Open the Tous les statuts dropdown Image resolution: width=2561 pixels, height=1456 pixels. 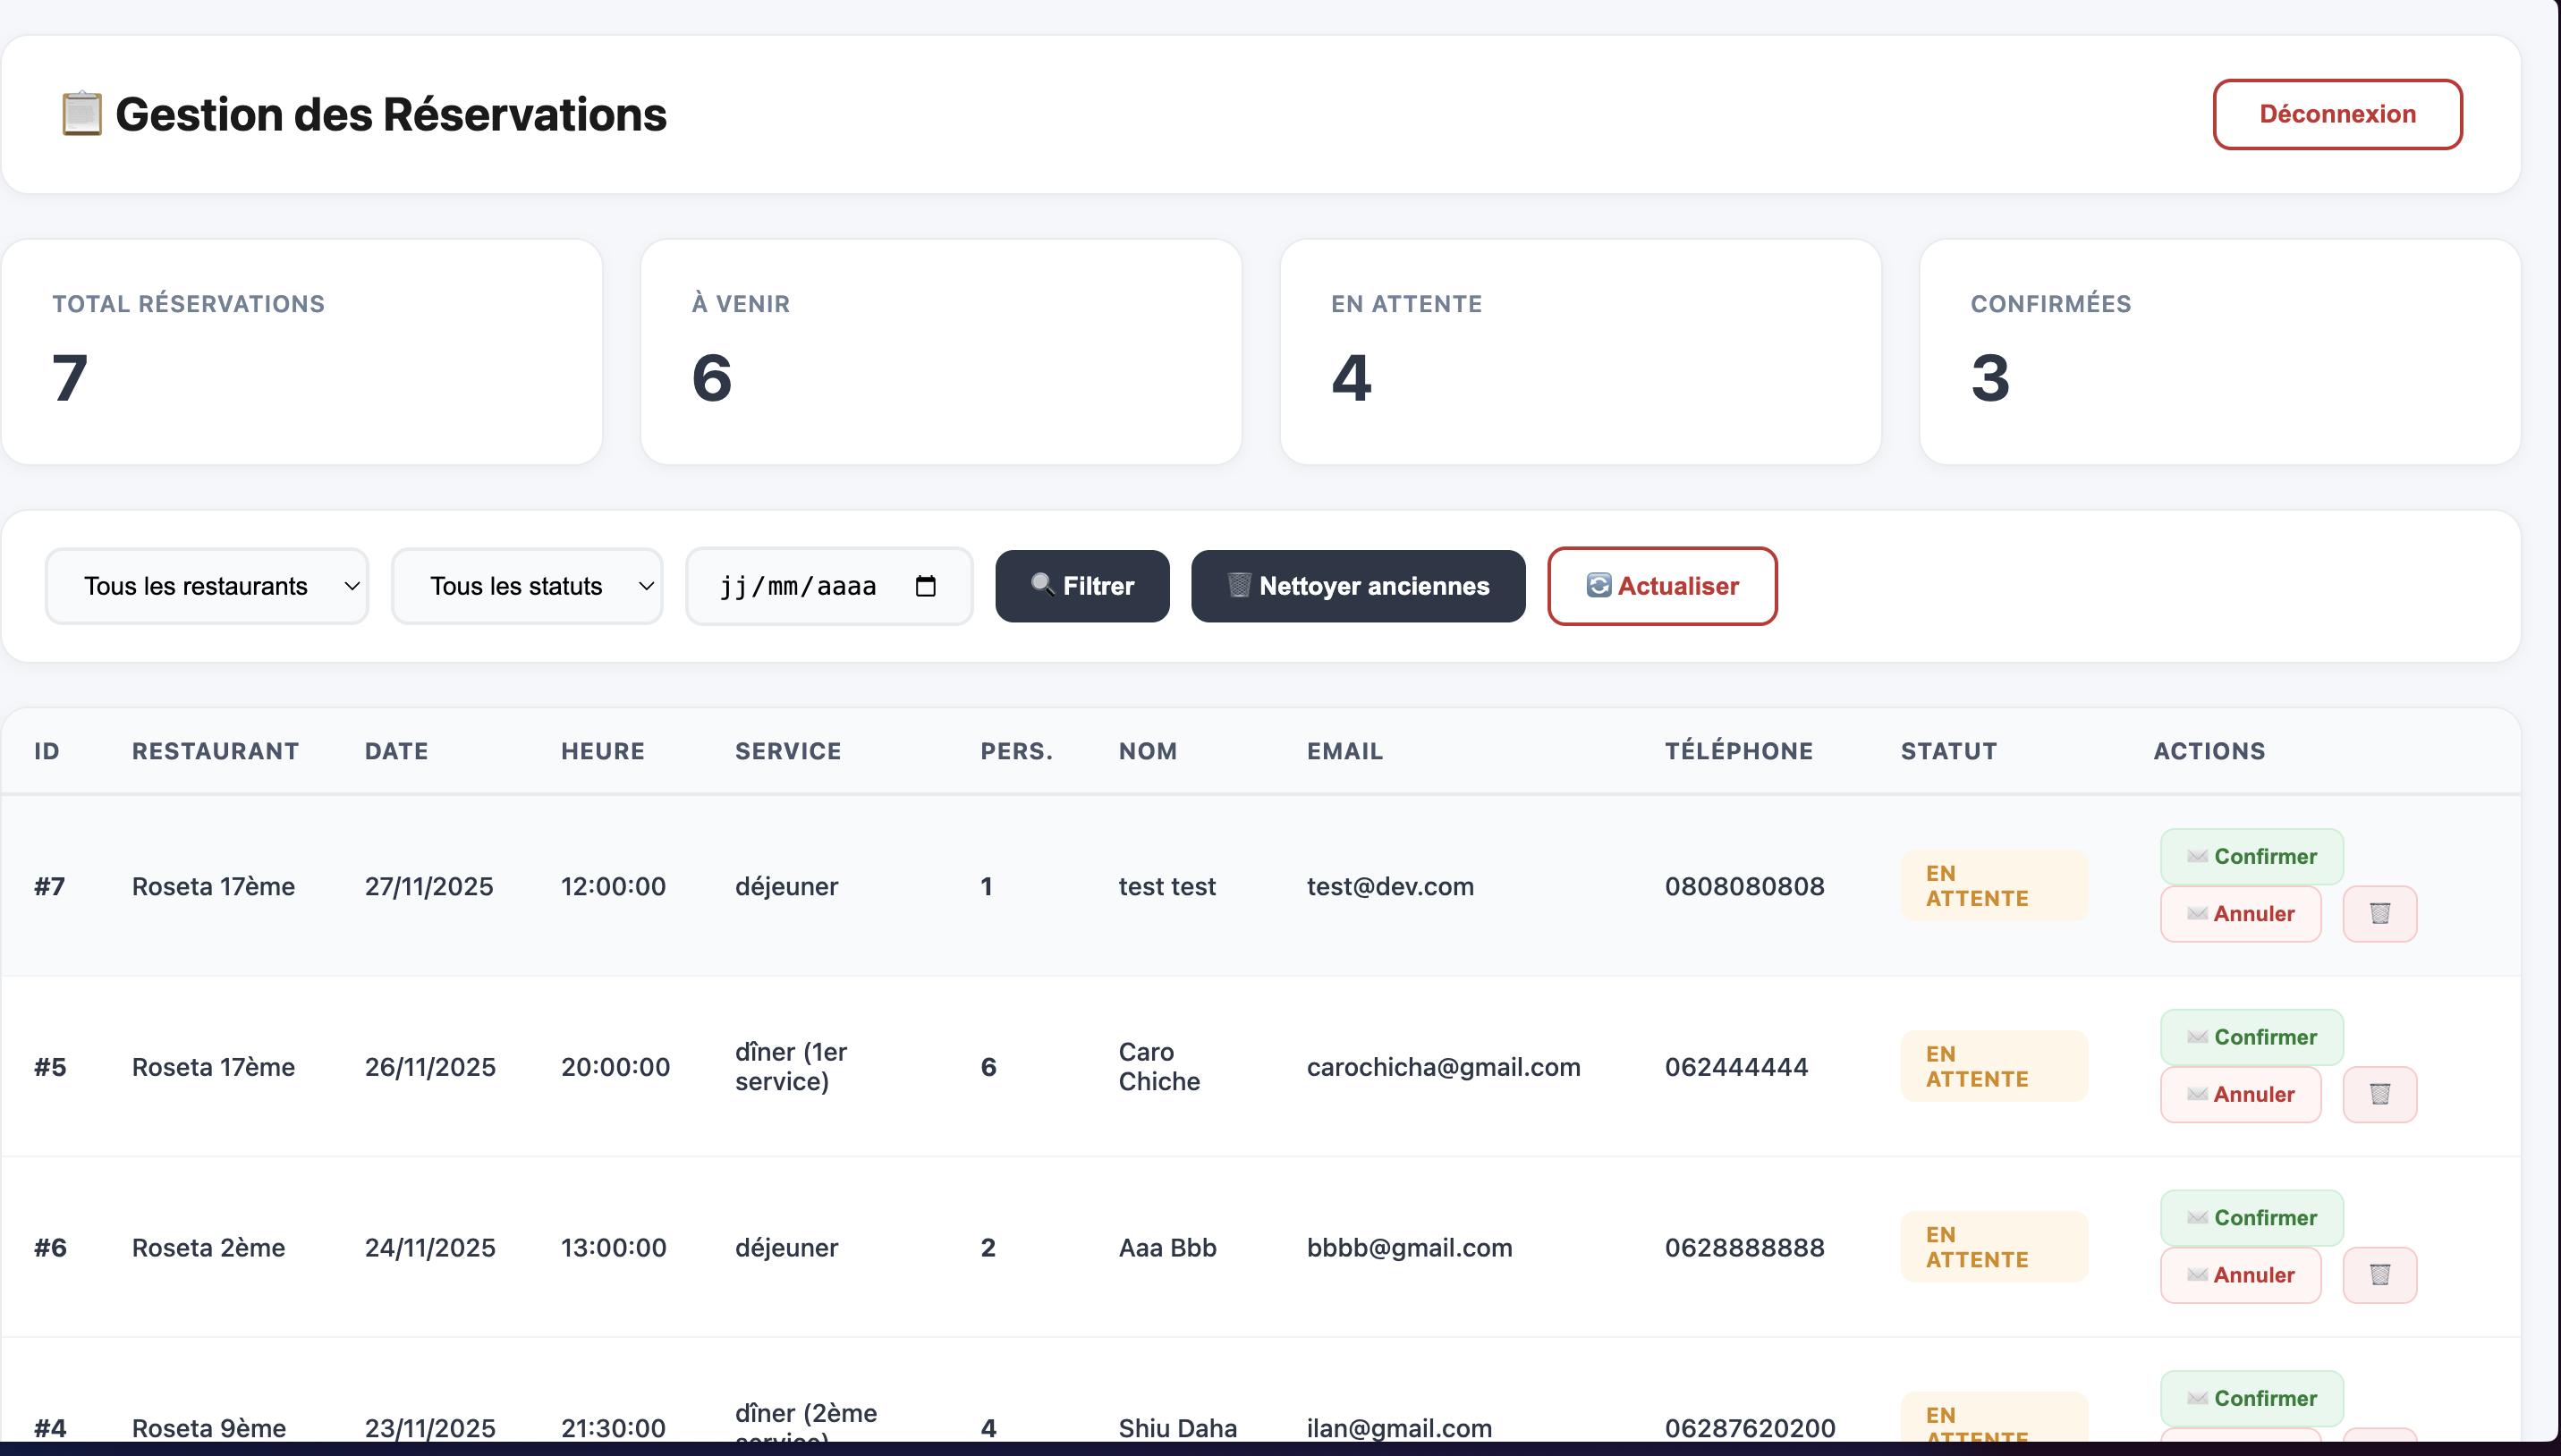pos(527,586)
